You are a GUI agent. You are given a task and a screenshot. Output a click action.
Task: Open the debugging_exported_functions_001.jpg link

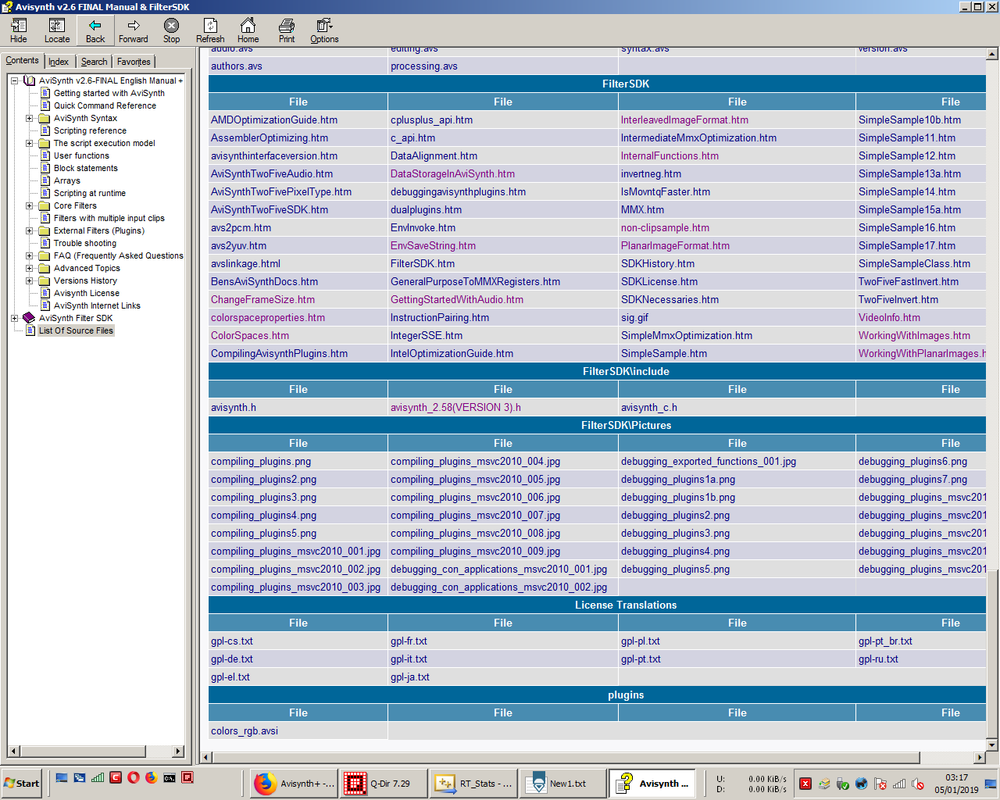tap(709, 461)
